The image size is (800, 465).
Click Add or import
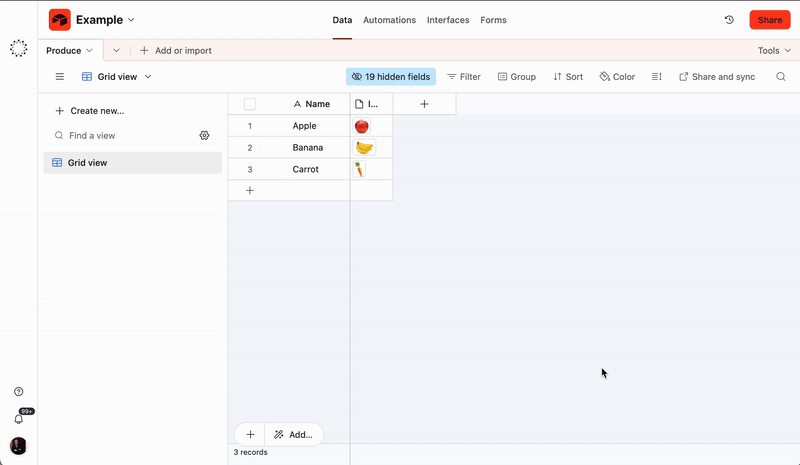point(175,50)
